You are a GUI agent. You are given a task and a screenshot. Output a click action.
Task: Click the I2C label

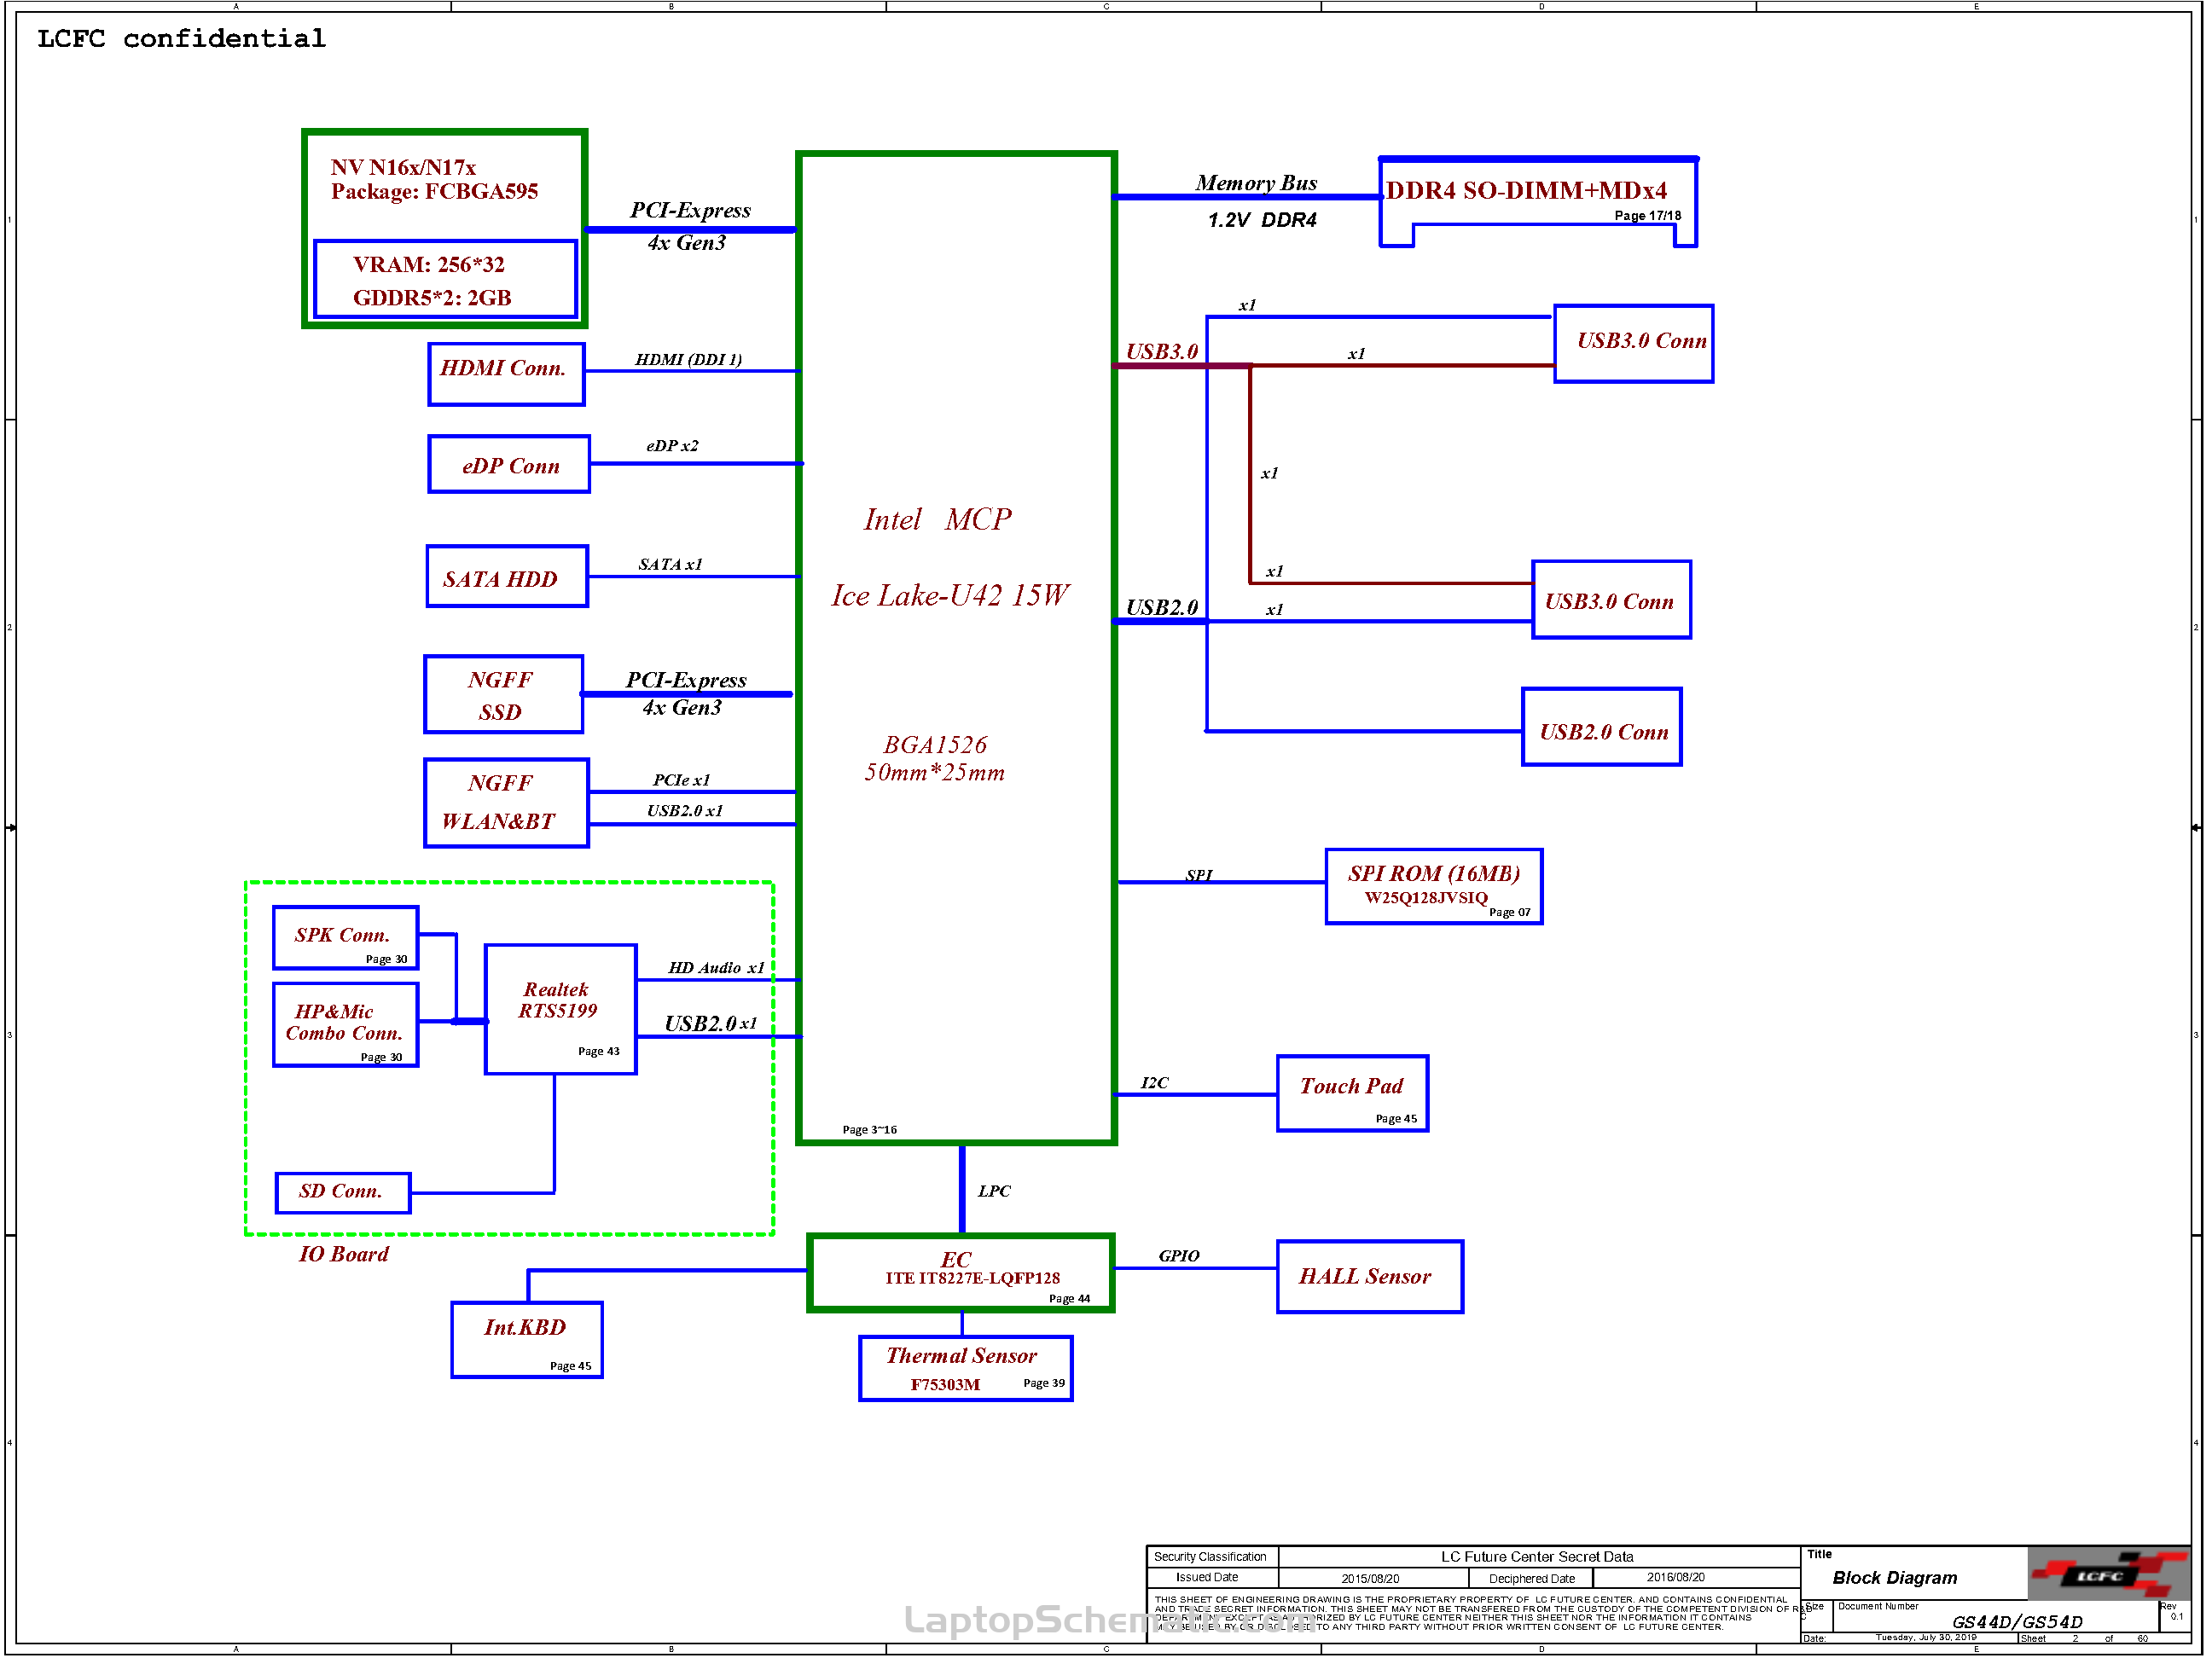[x=1155, y=1084]
